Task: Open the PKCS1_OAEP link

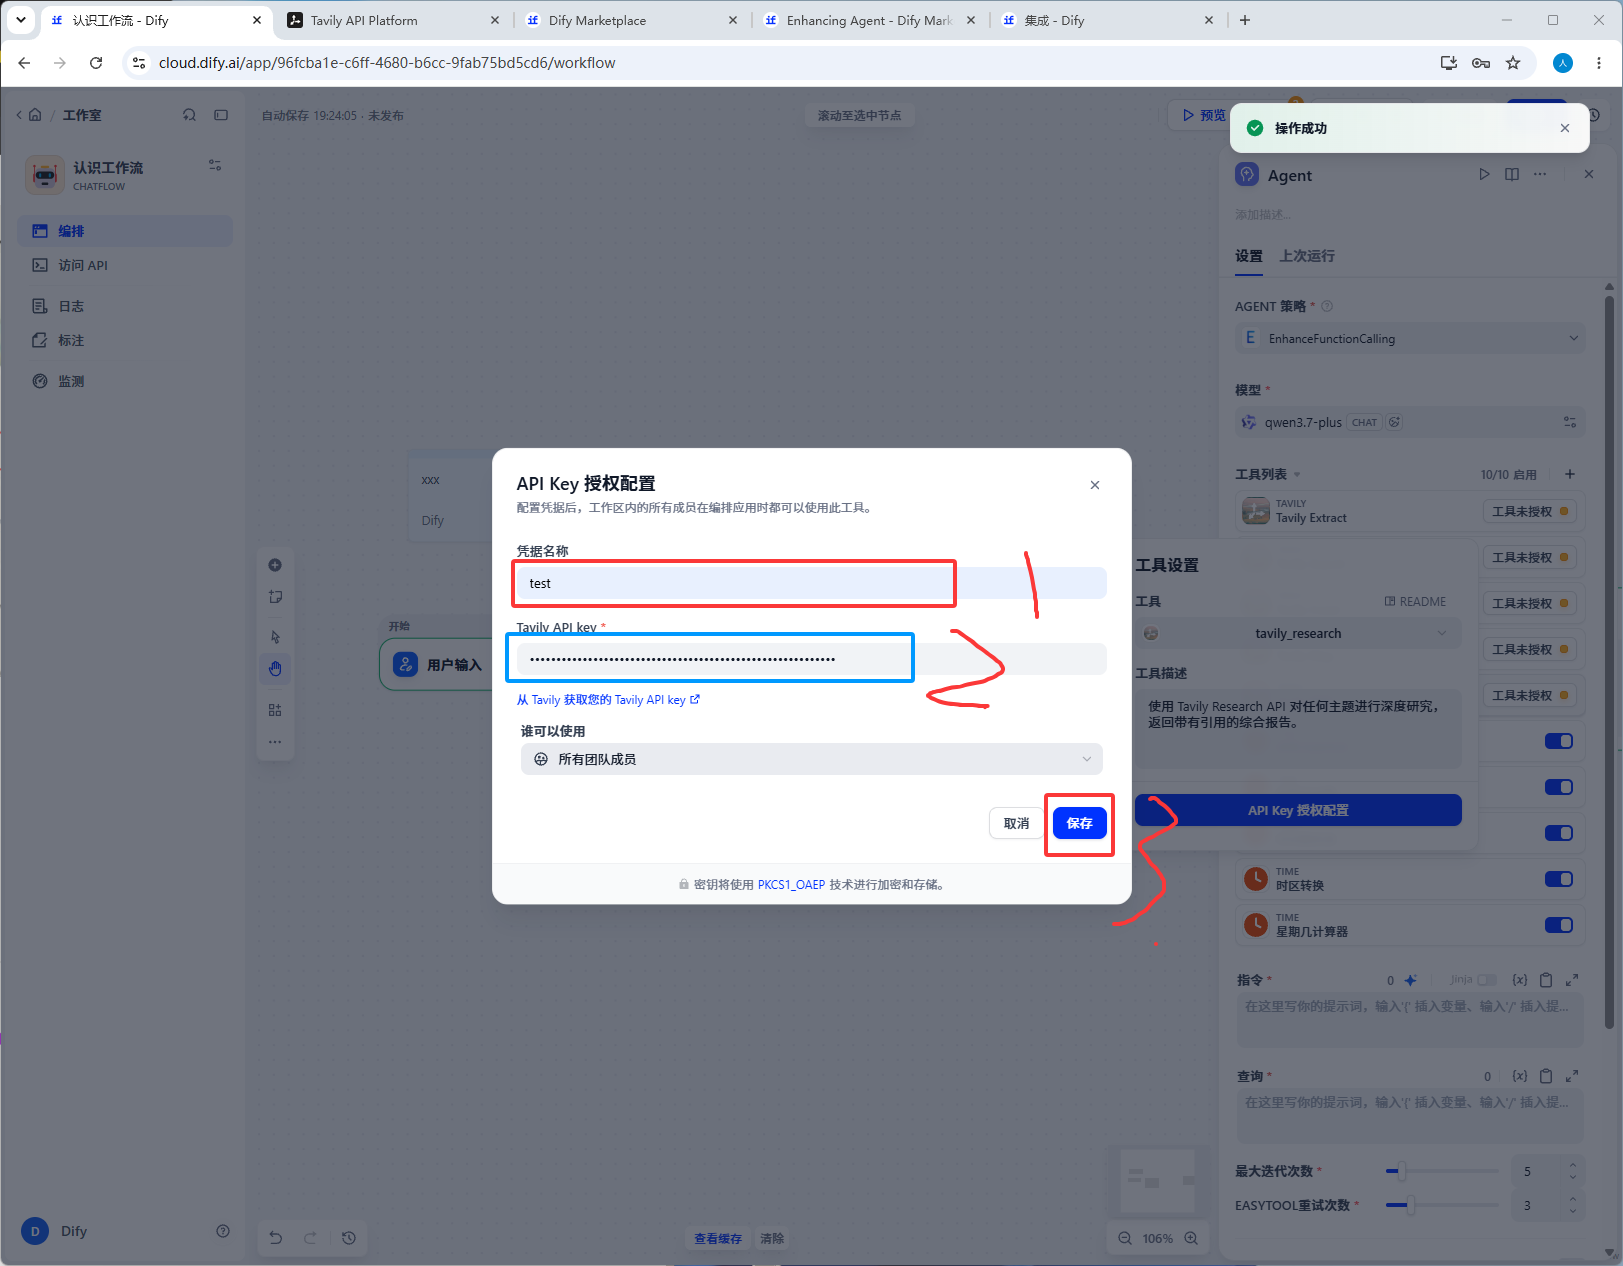Action: tap(791, 884)
